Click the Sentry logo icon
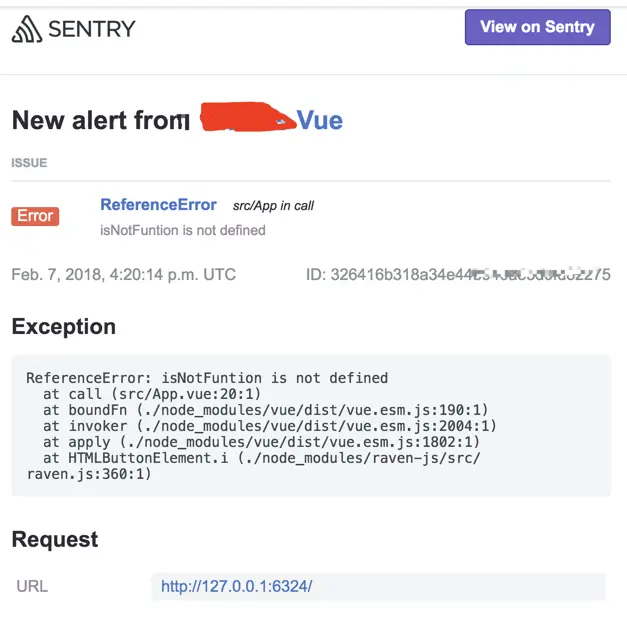The image size is (627, 632). point(27,29)
